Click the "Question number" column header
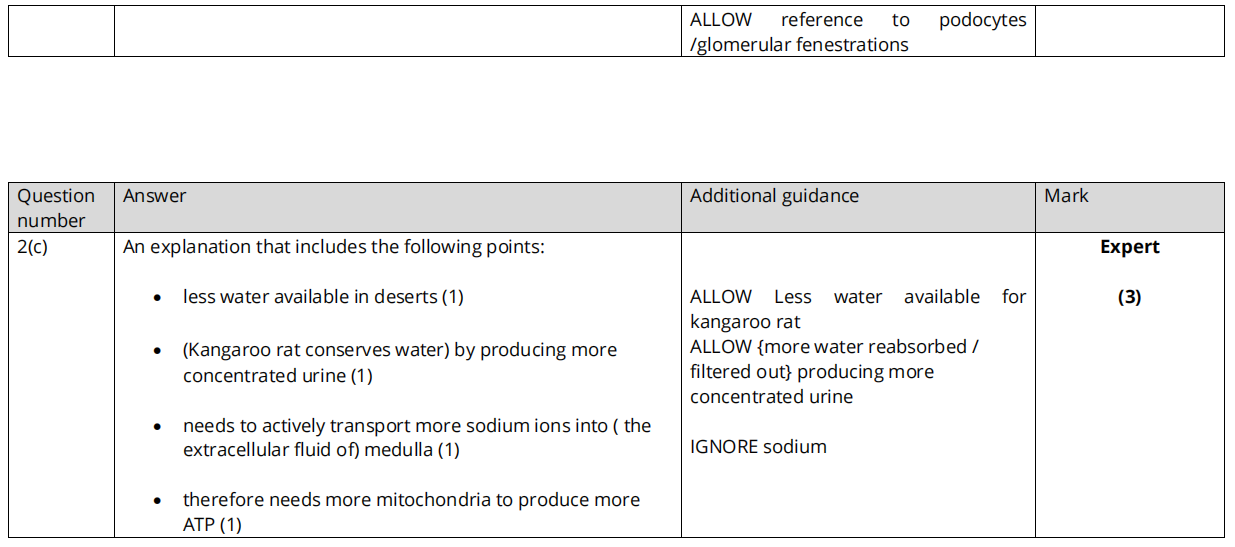 point(57,208)
